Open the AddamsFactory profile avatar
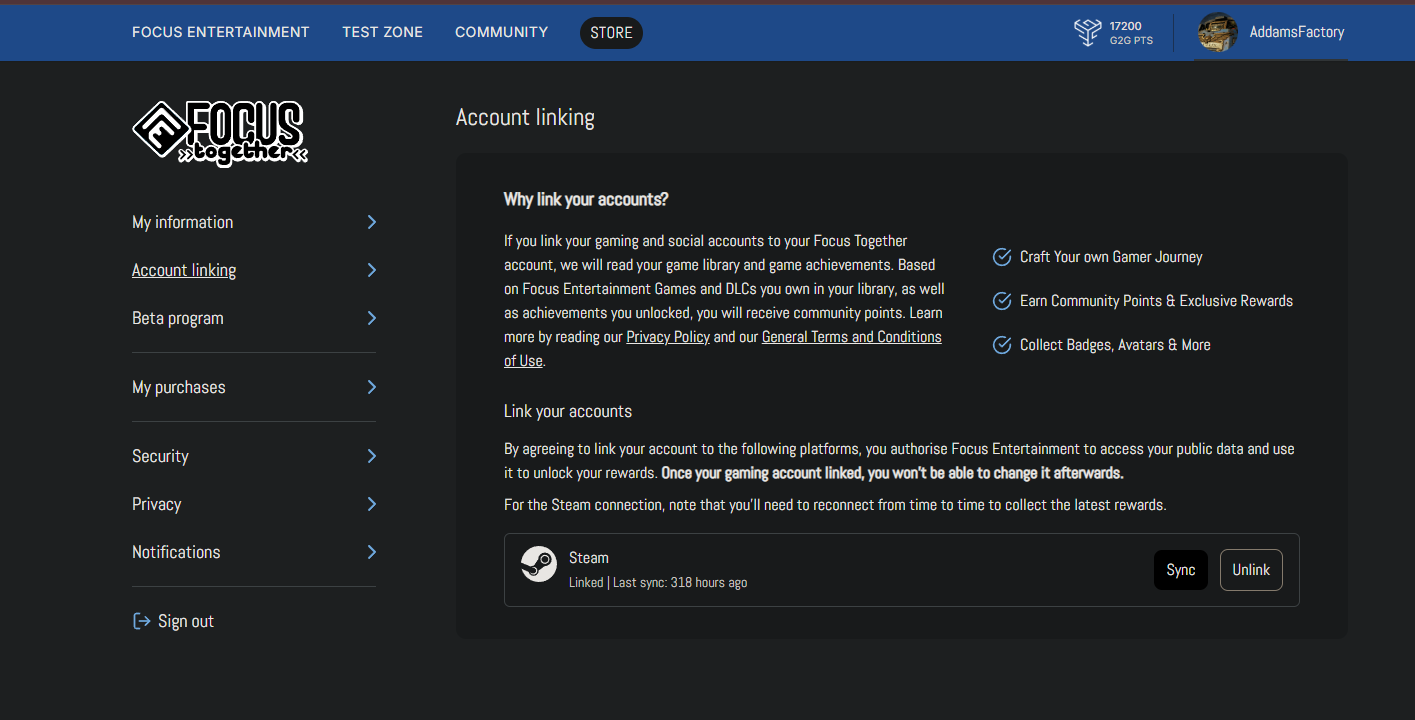Image resolution: width=1415 pixels, height=720 pixels. (1216, 32)
